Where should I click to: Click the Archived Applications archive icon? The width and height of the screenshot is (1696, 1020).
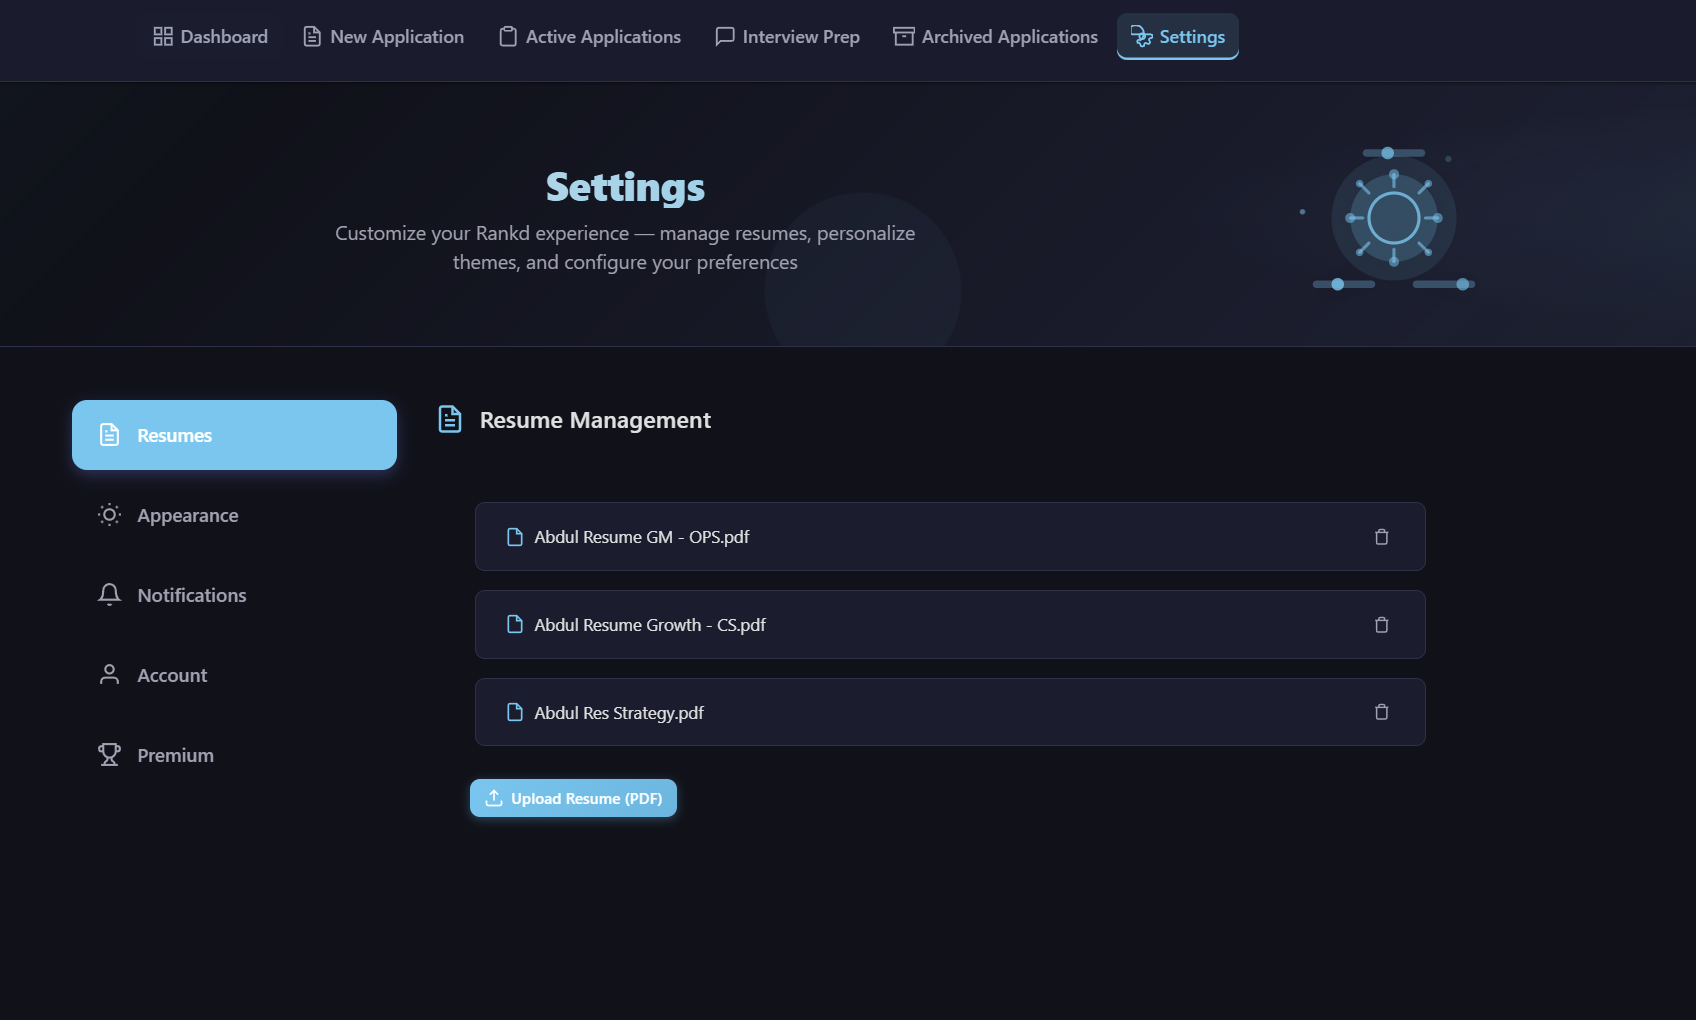click(x=902, y=36)
